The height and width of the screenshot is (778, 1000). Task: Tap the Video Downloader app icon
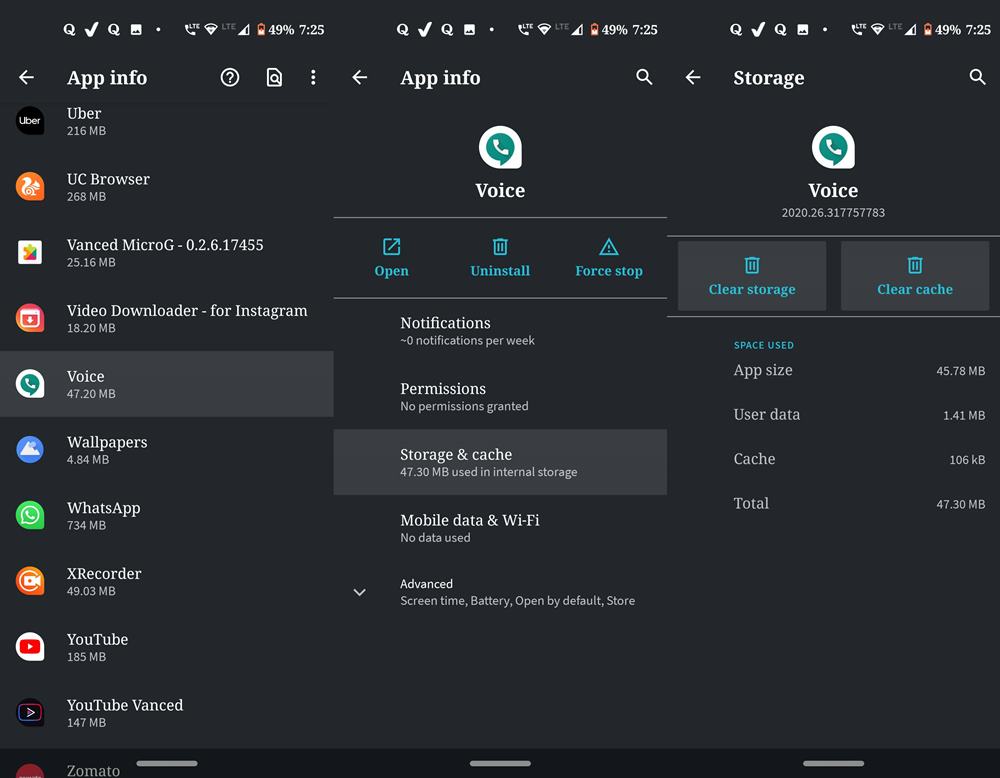pyautogui.click(x=30, y=318)
